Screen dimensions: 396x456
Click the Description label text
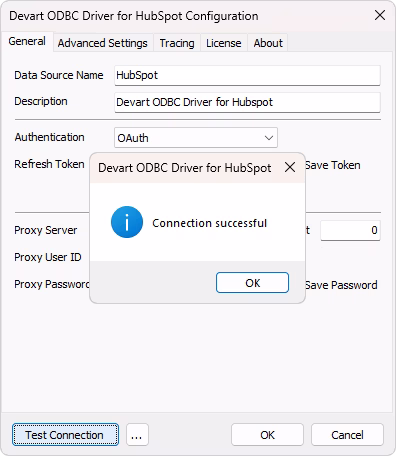coord(41,101)
